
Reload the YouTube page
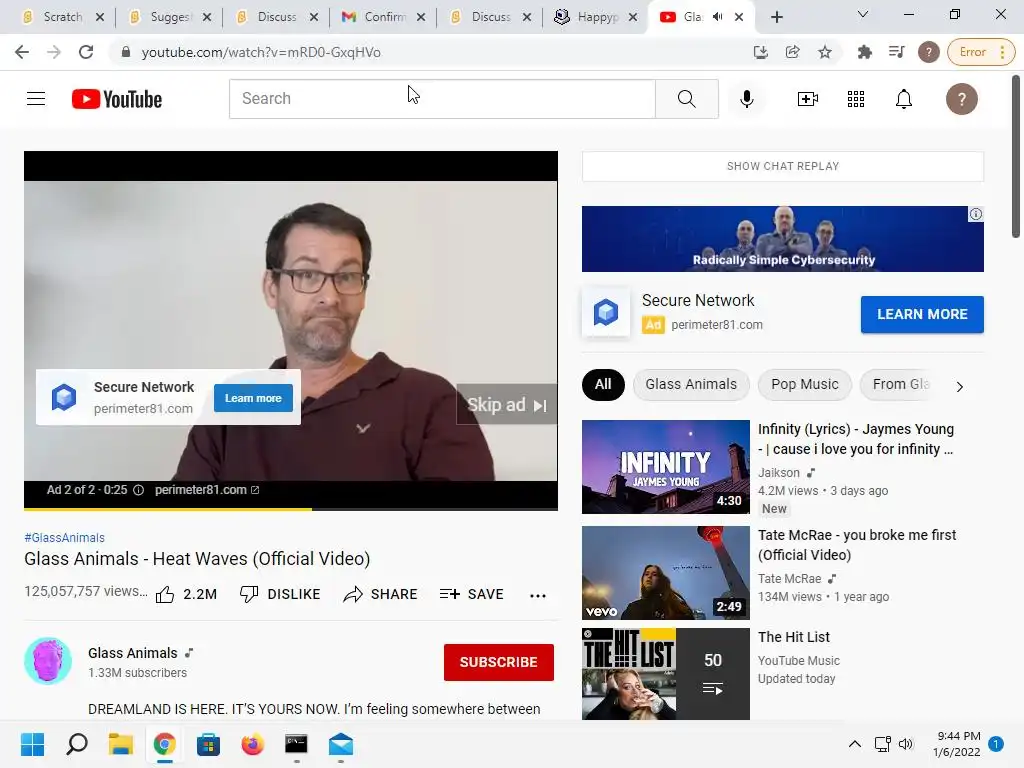pyautogui.click(x=86, y=52)
